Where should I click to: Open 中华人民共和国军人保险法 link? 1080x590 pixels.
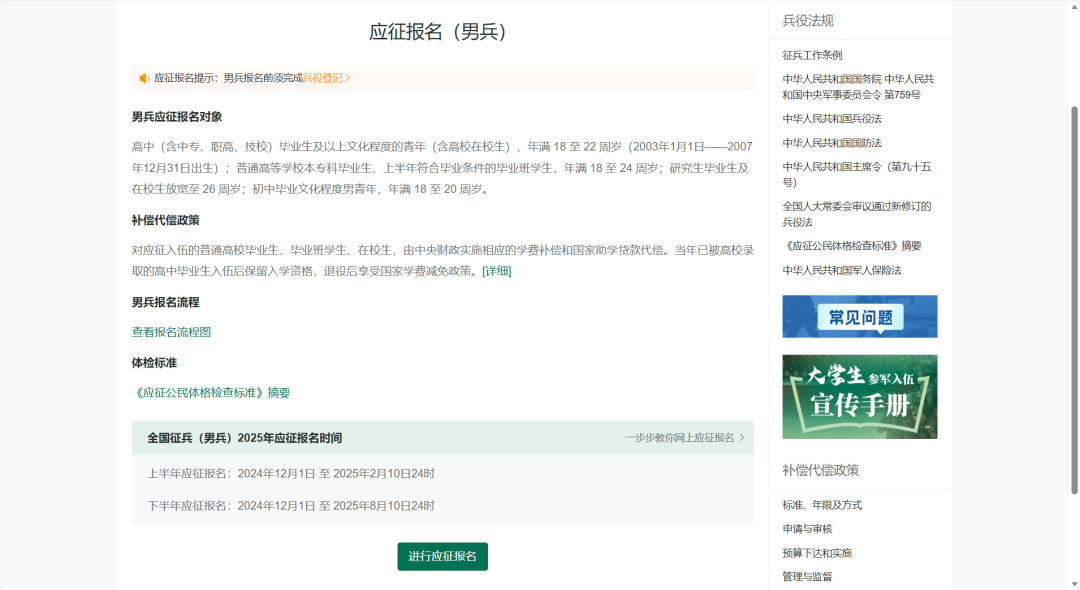[842, 270]
